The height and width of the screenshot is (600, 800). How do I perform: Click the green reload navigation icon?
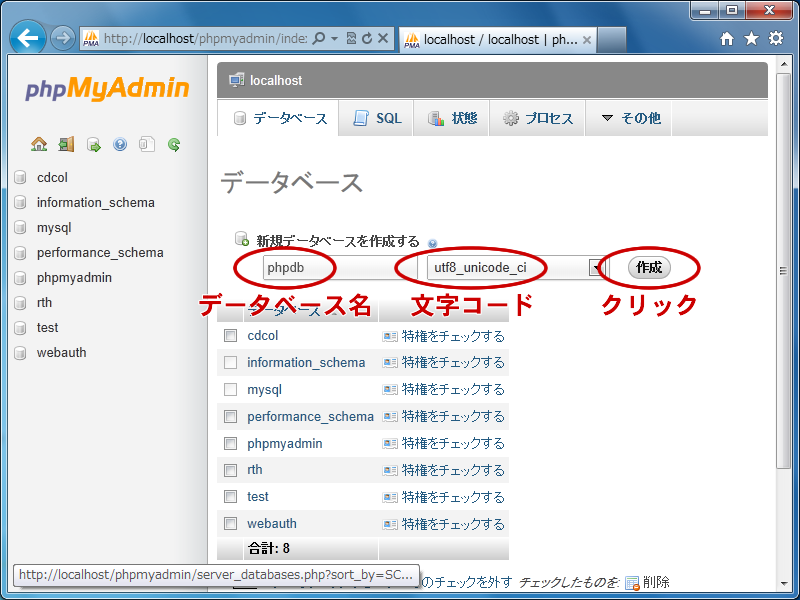(x=174, y=144)
